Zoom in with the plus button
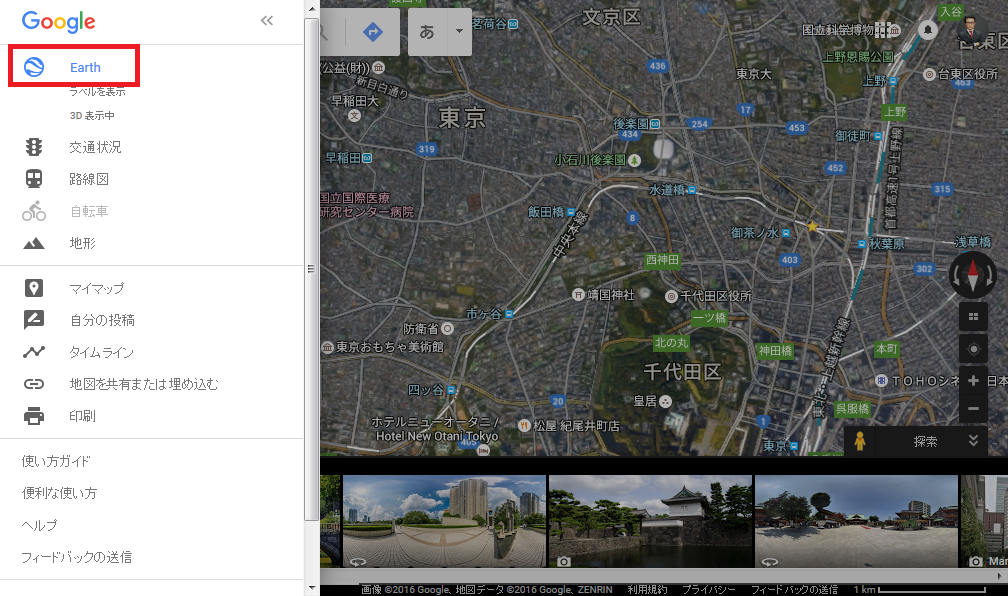This screenshot has width=1008, height=596. pos(973,381)
